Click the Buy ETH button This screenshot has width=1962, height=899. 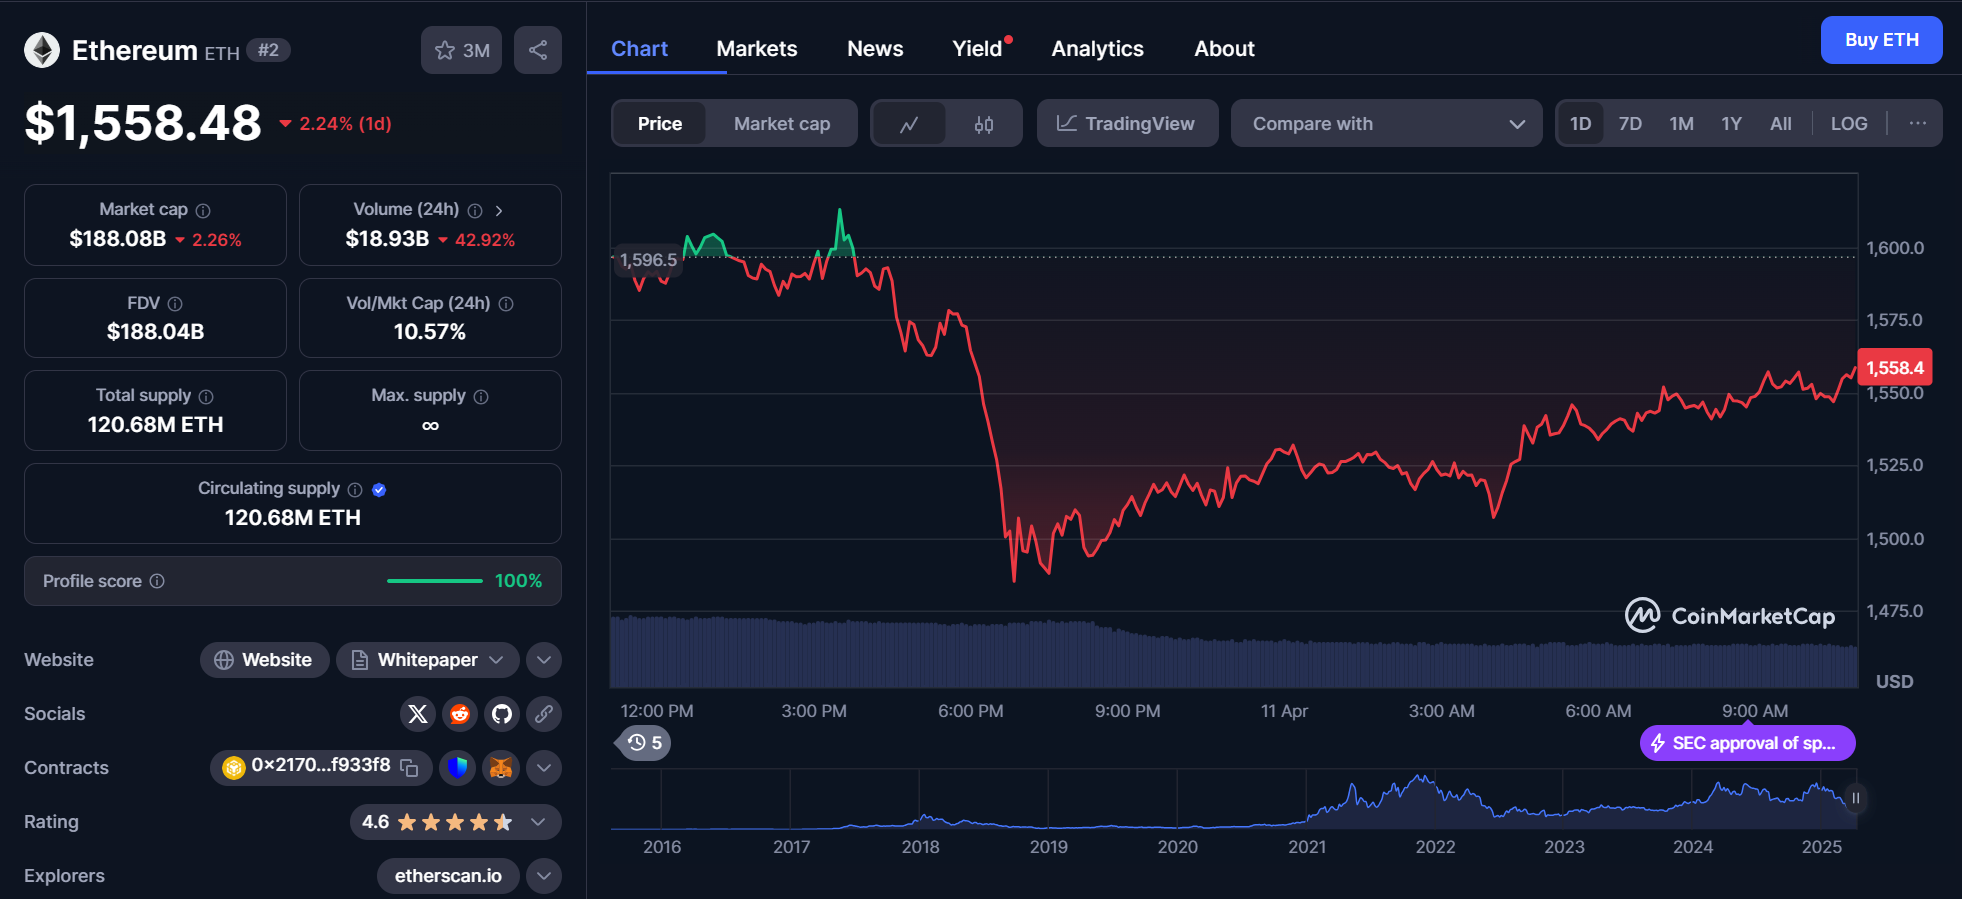[x=1881, y=40]
